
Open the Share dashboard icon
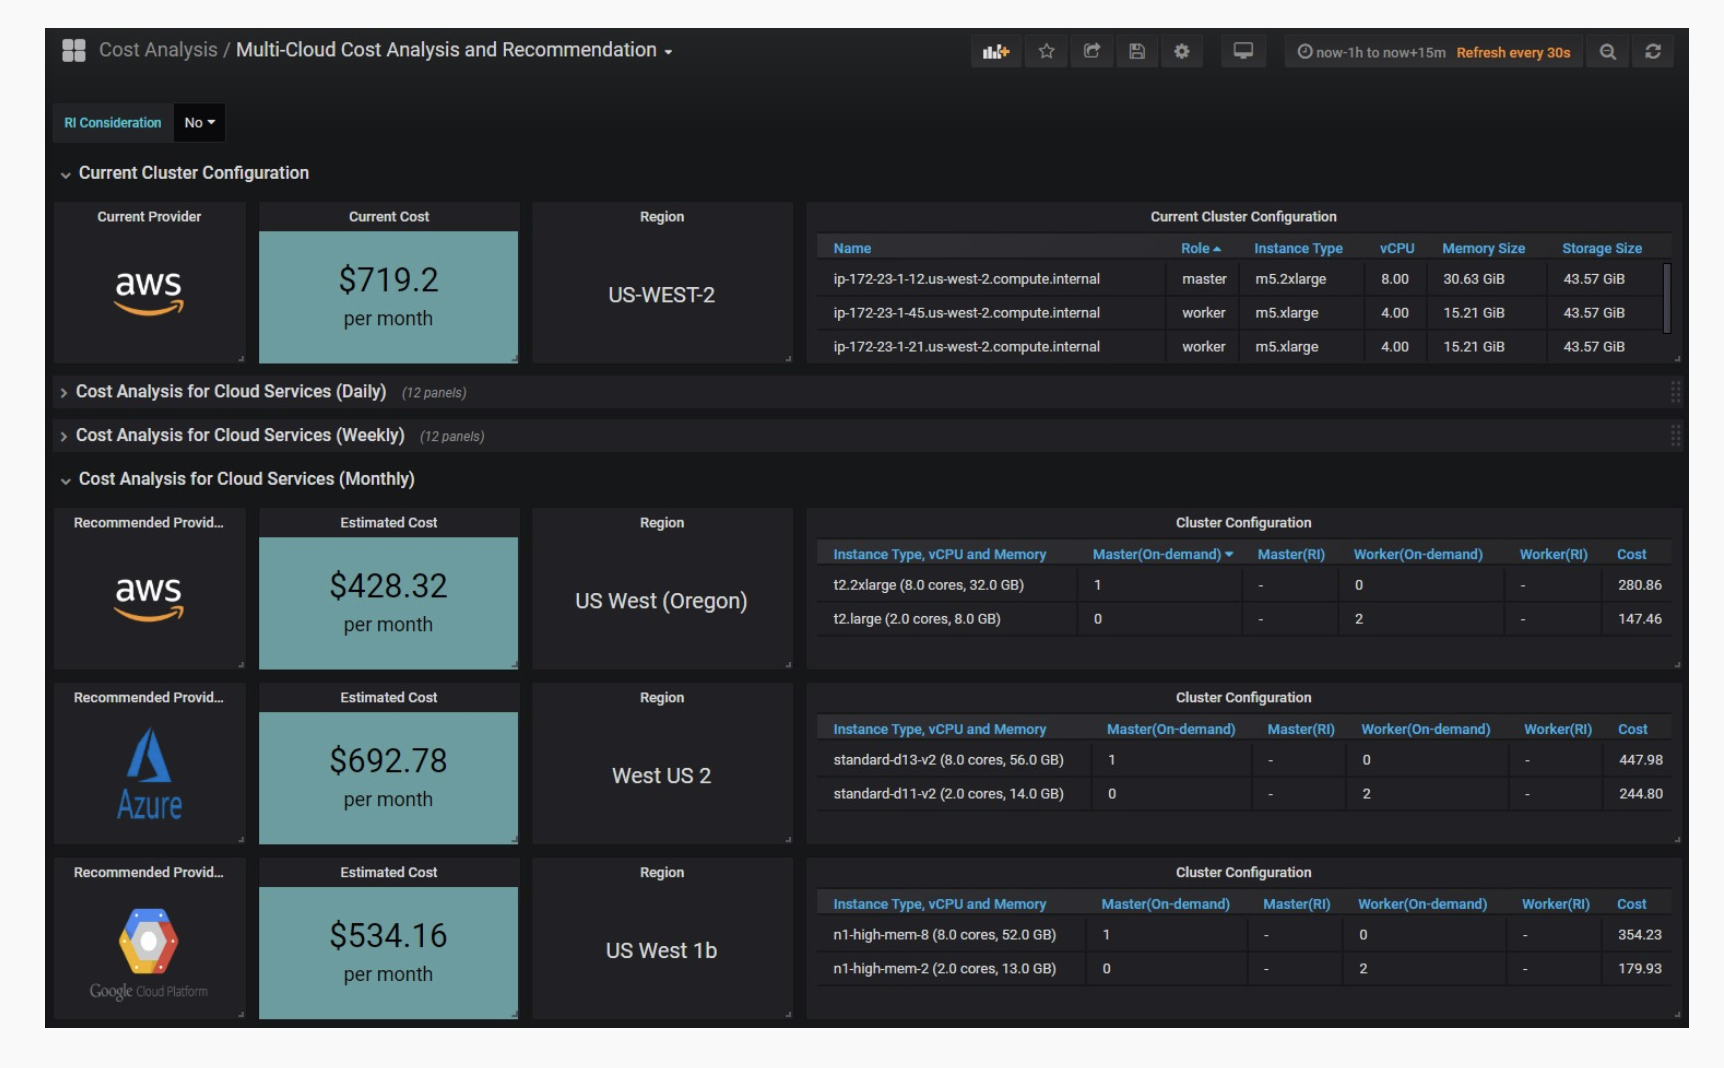(x=1092, y=52)
